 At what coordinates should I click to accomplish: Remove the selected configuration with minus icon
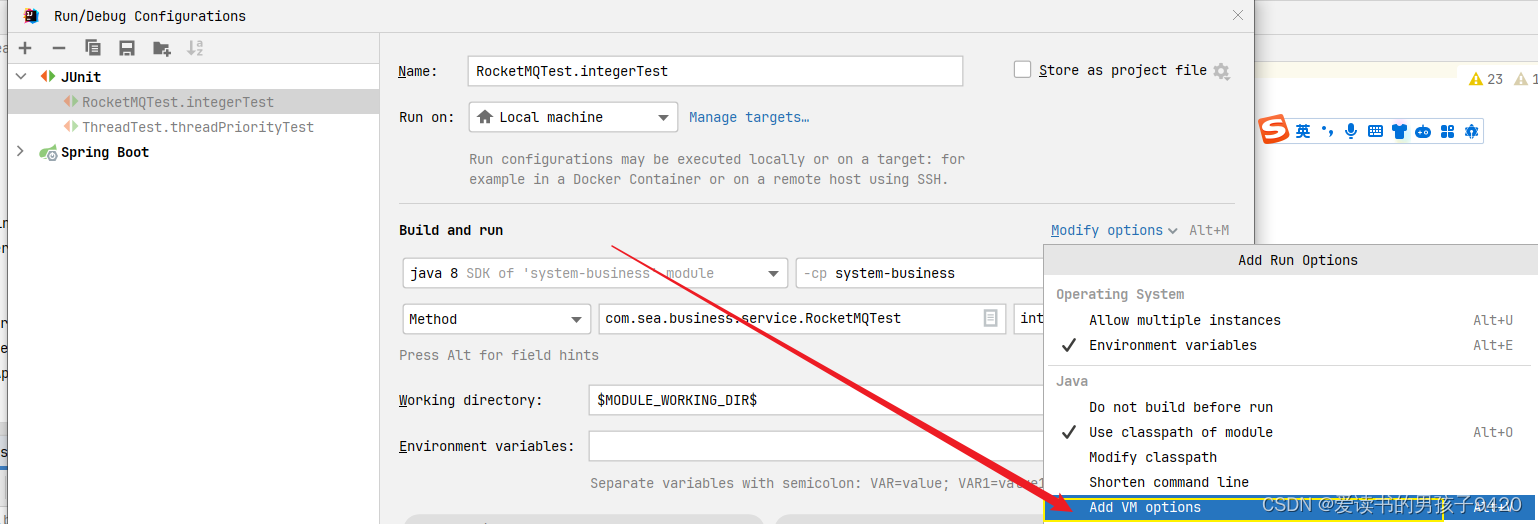[59, 48]
